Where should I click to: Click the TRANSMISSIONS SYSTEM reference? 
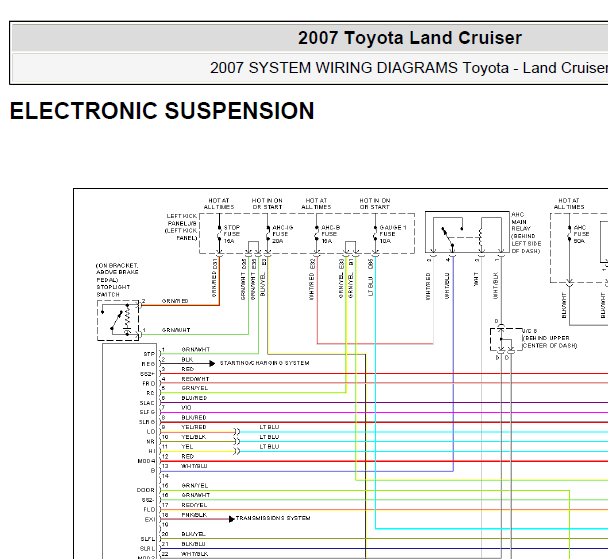pyautogui.click(x=273, y=518)
